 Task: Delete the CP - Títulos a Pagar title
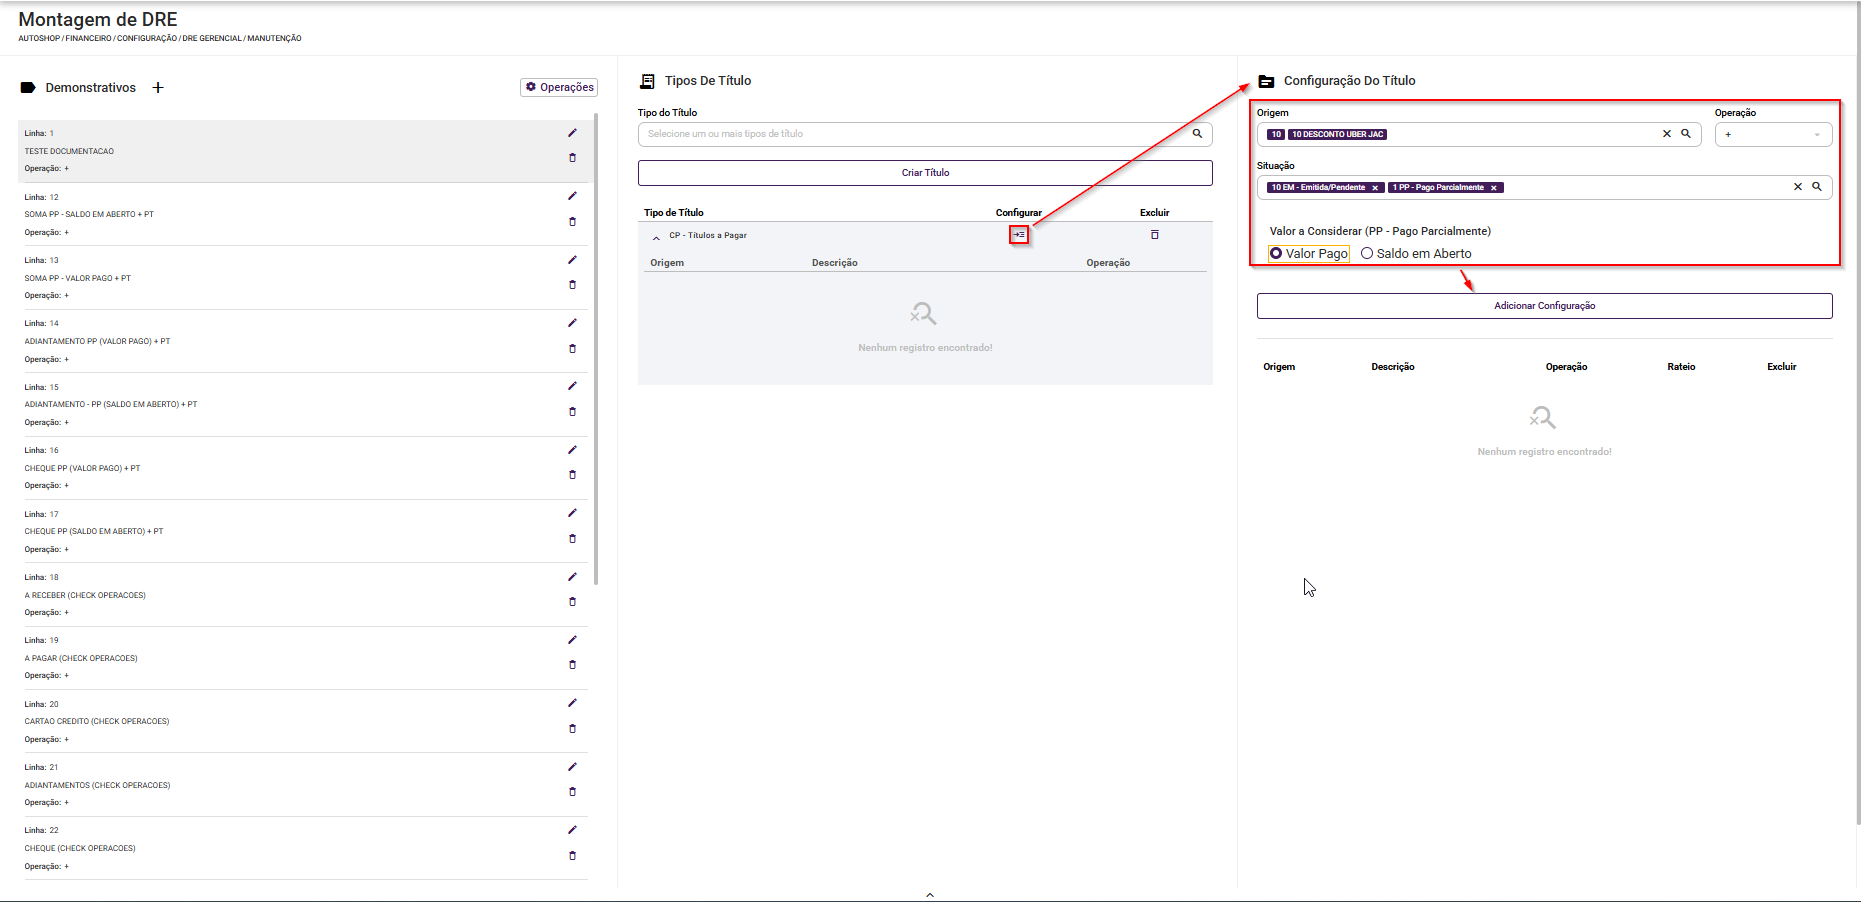[x=1154, y=235]
